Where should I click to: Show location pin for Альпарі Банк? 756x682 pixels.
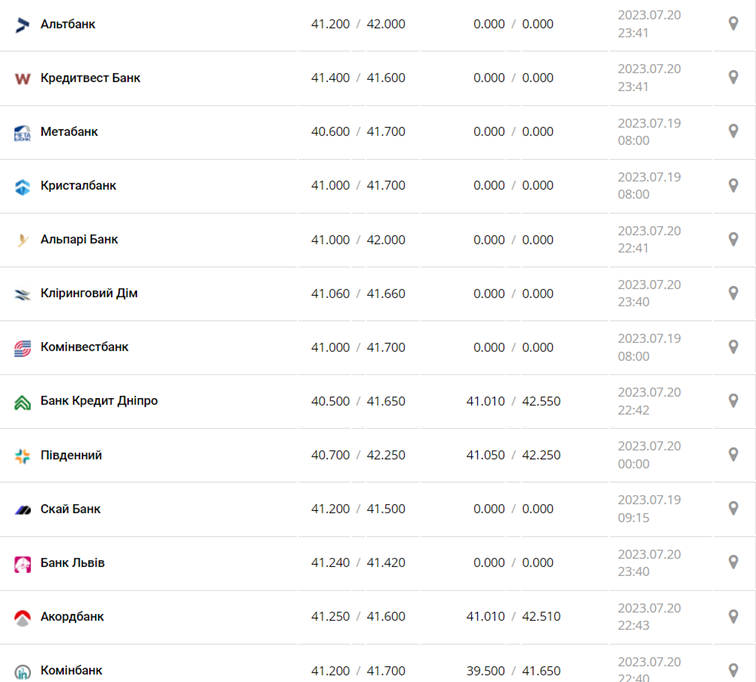[733, 239]
